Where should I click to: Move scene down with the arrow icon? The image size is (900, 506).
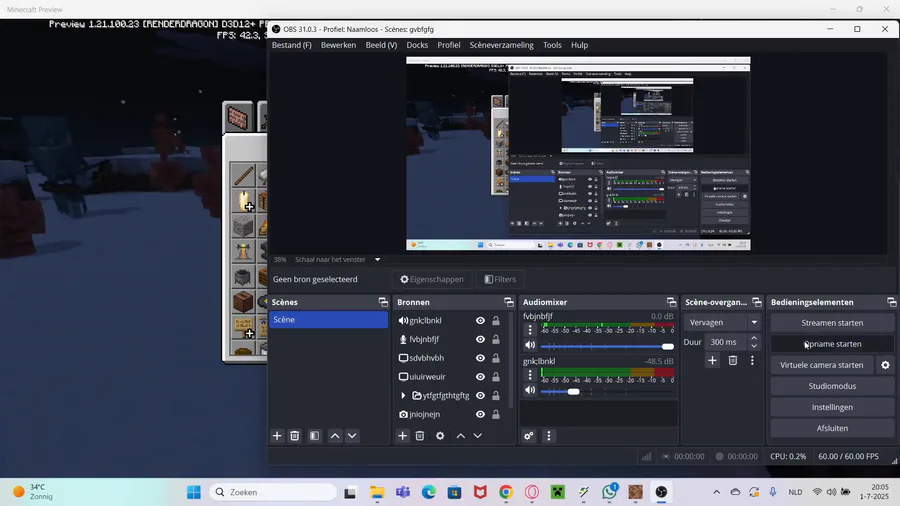pos(352,436)
